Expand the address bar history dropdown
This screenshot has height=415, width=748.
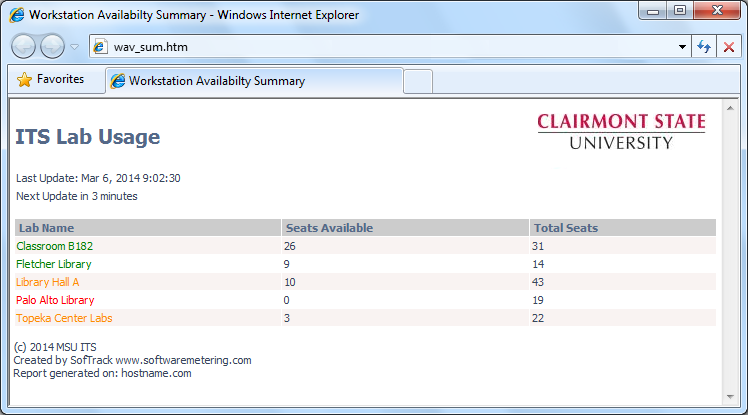(x=682, y=47)
